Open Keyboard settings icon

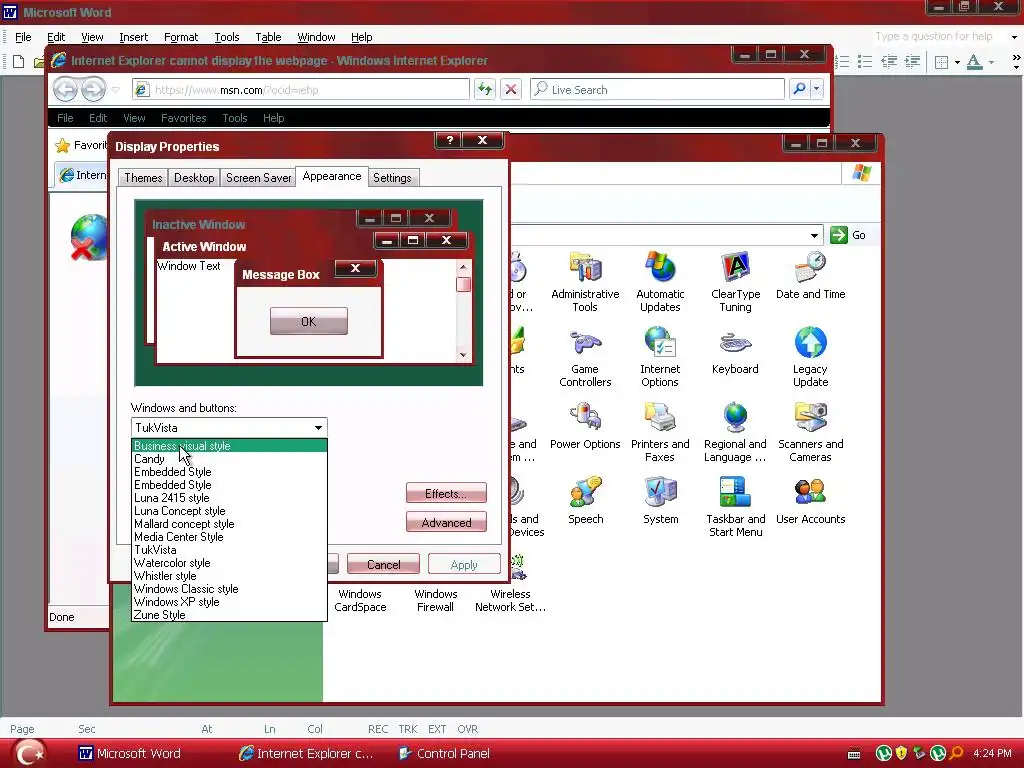[735, 351]
